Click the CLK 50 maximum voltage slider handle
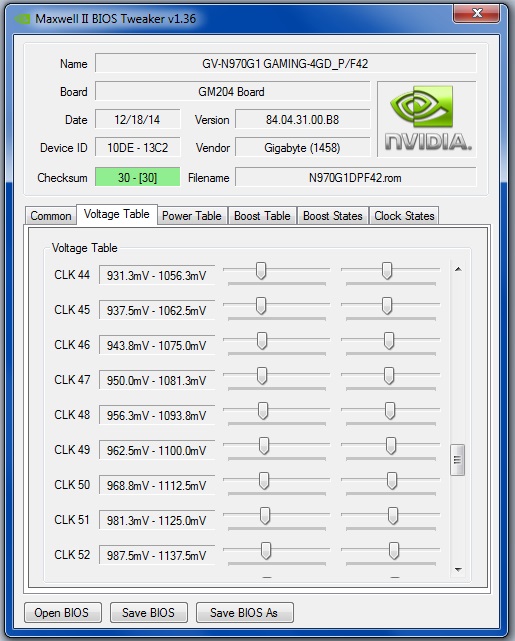This screenshot has height=641, width=515. point(392,481)
